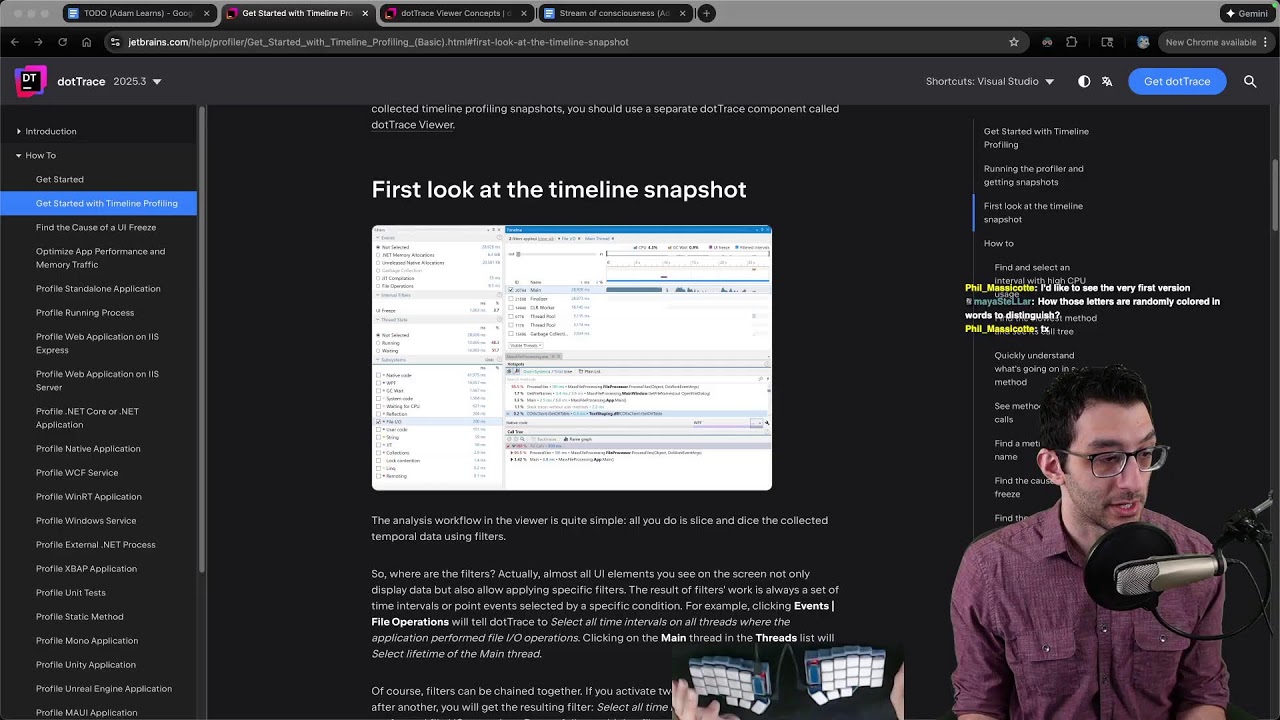Reload the current page
1280x720 pixels.
(62, 42)
